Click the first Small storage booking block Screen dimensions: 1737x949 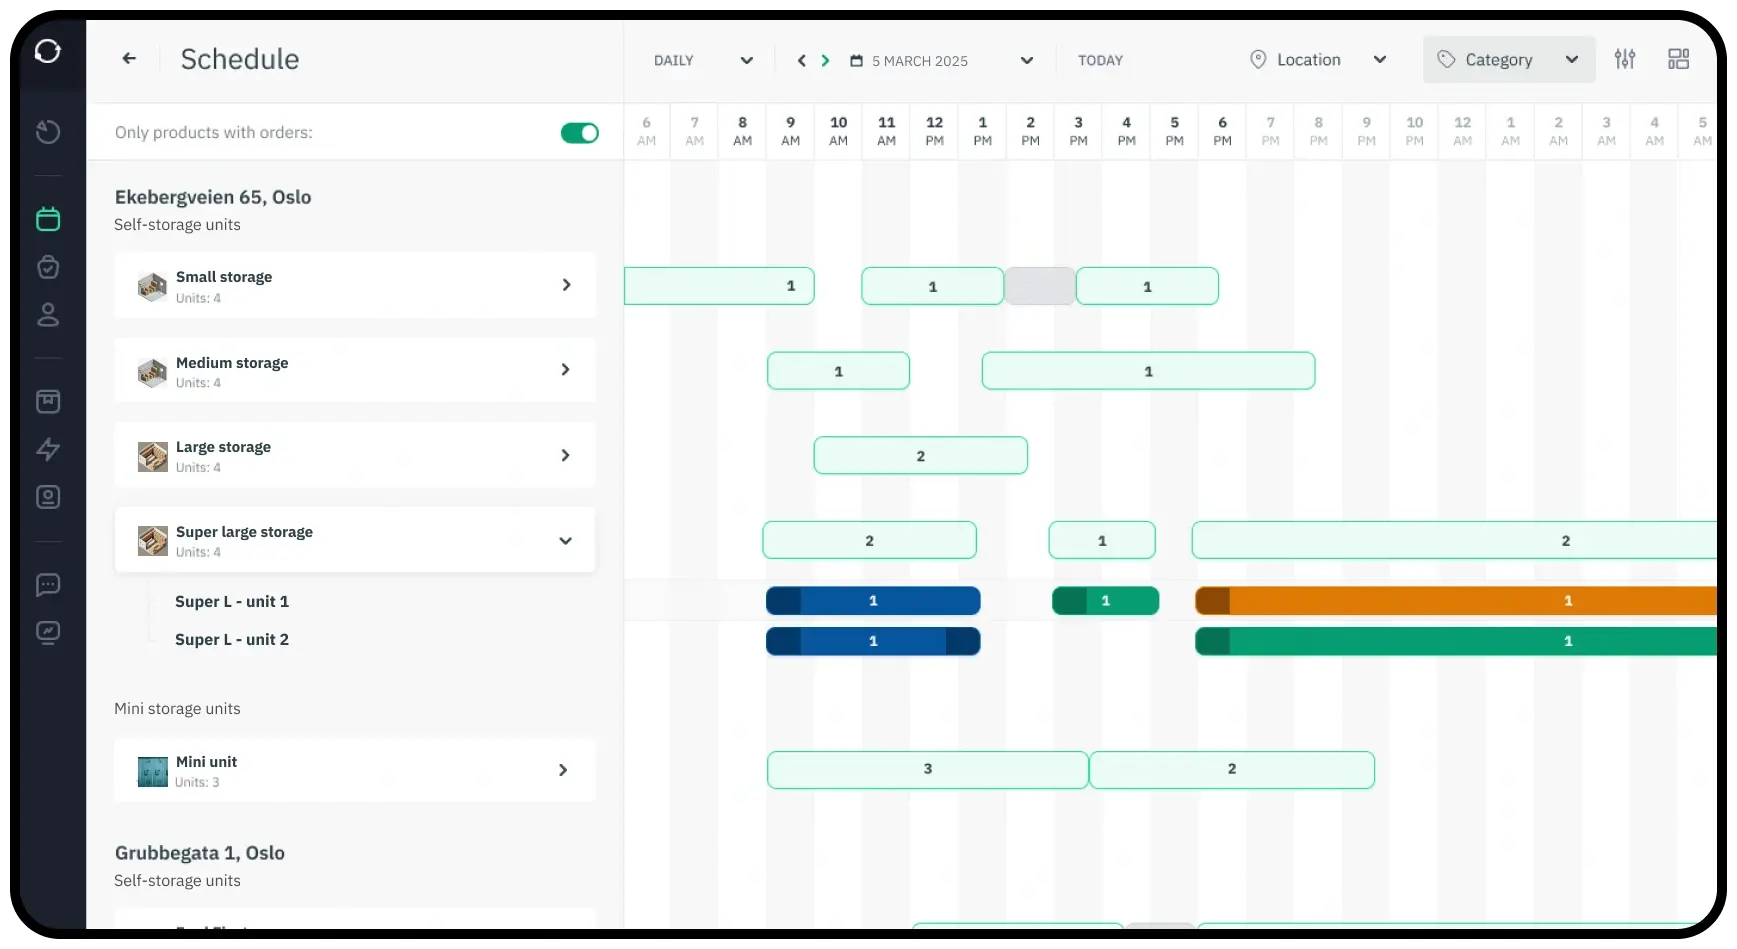(x=719, y=286)
